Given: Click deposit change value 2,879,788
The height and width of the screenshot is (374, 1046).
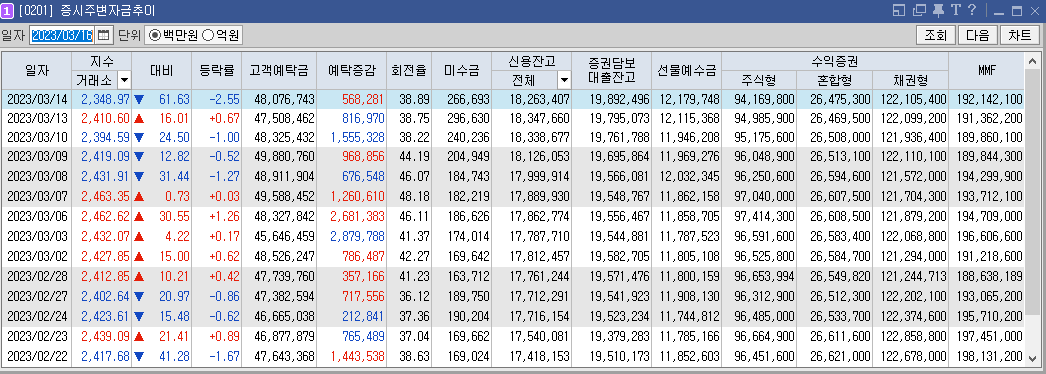Looking at the screenshot, I should (358, 236).
